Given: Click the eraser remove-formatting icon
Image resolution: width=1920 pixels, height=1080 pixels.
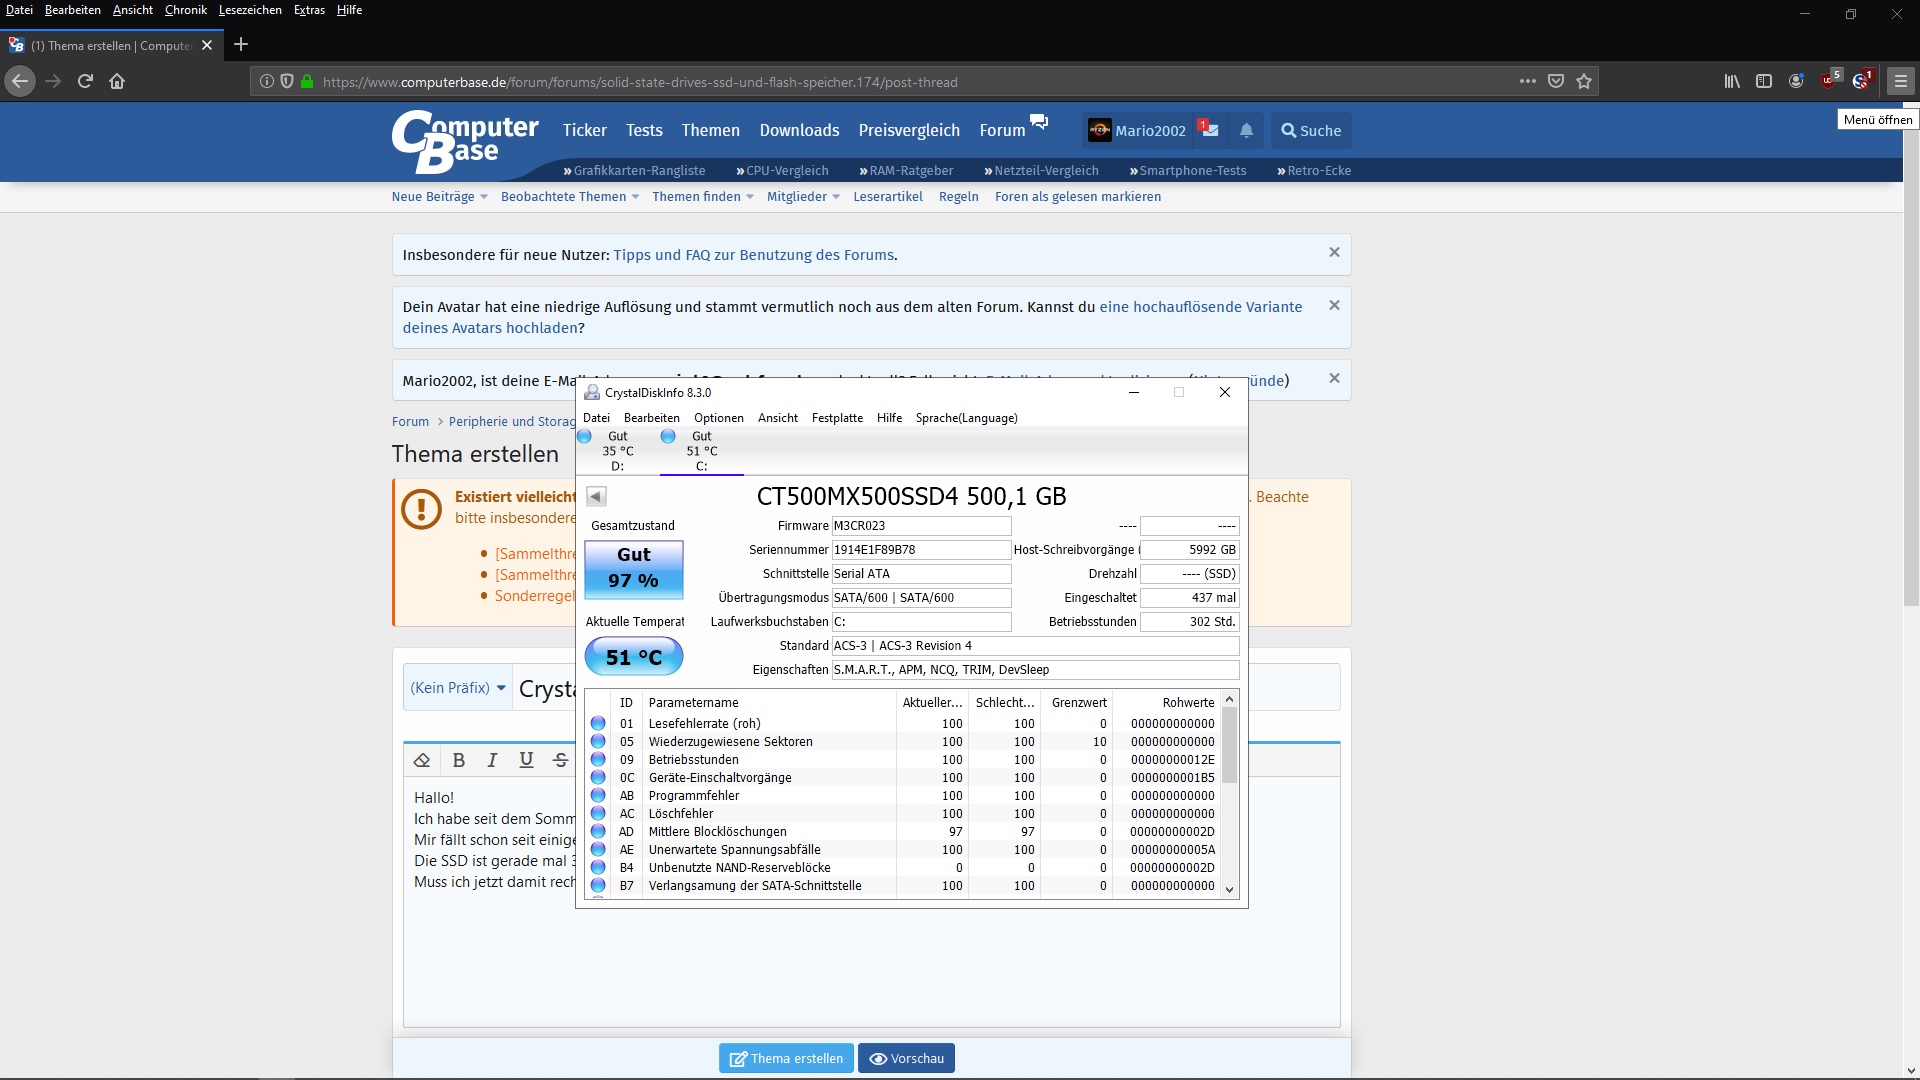Looking at the screenshot, I should point(422,760).
